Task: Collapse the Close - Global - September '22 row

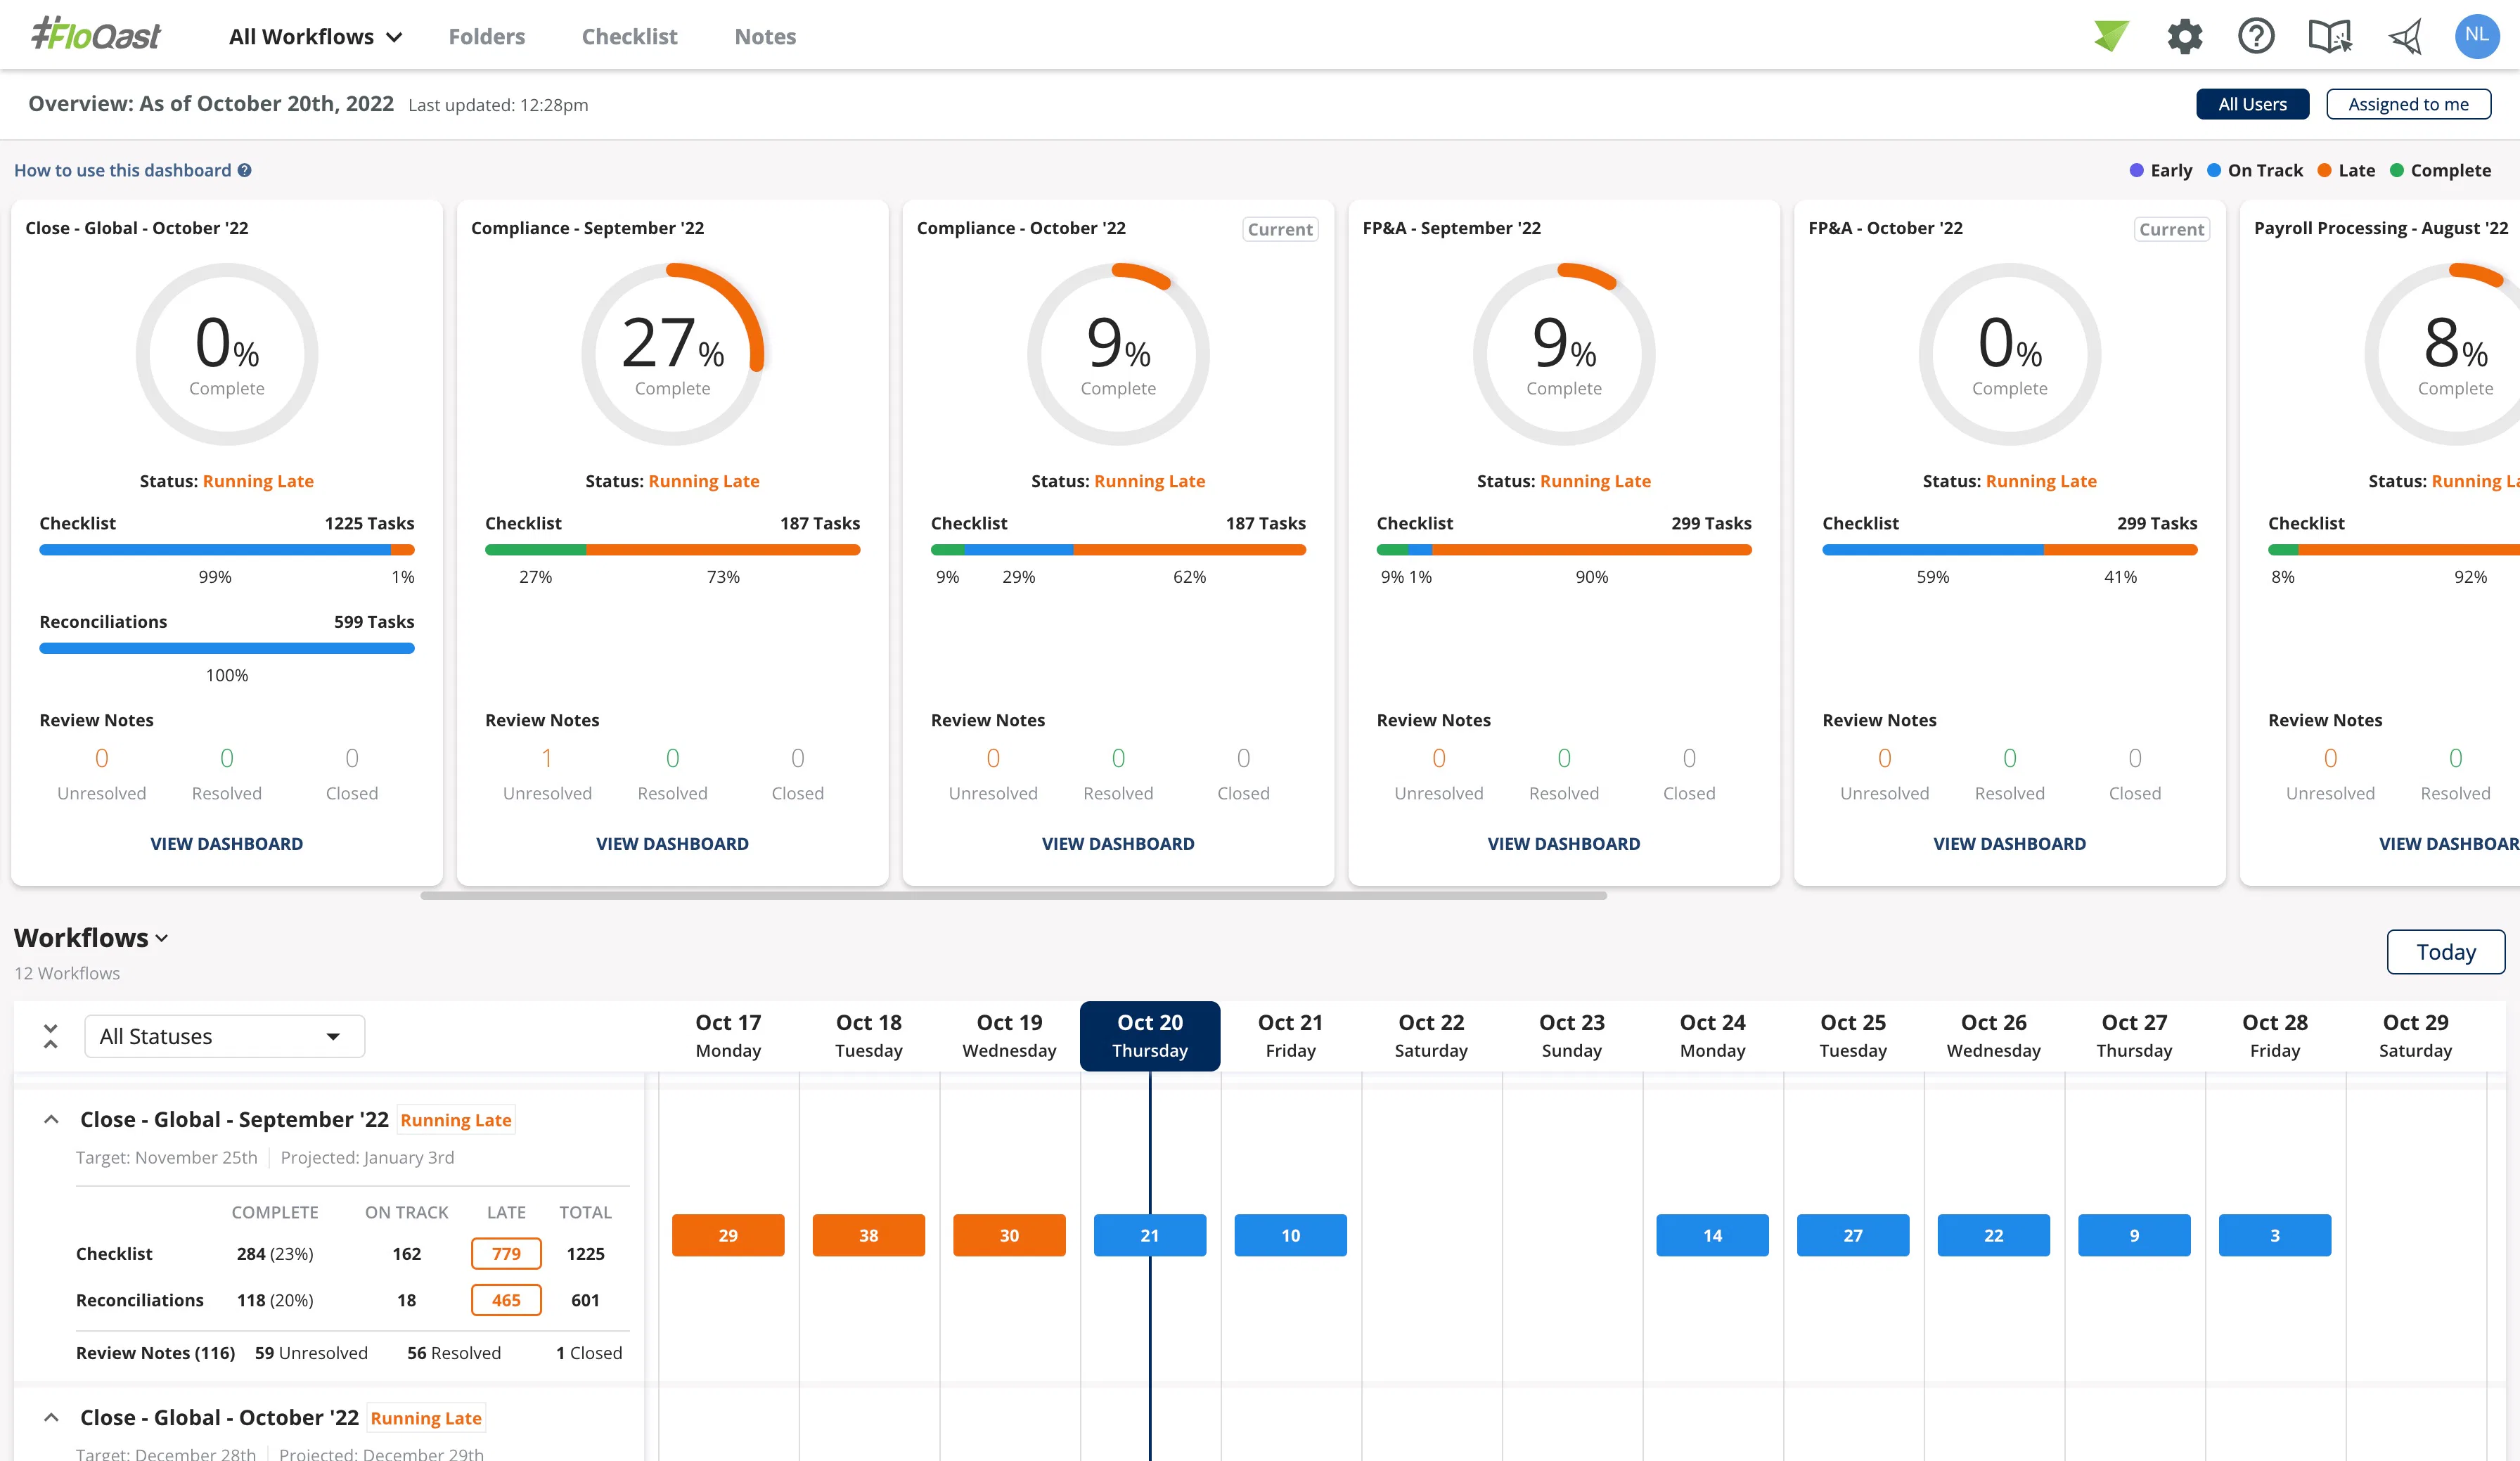Action: point(50,1119)
